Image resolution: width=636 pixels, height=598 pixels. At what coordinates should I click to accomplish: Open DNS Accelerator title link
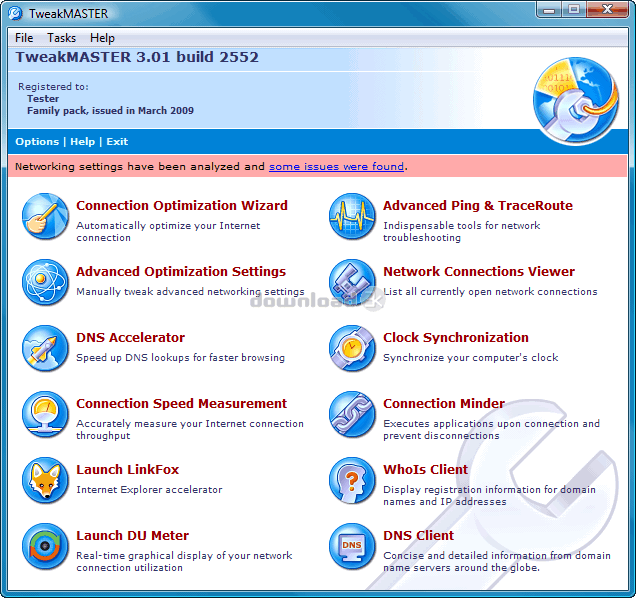click(x=131, y=338)
